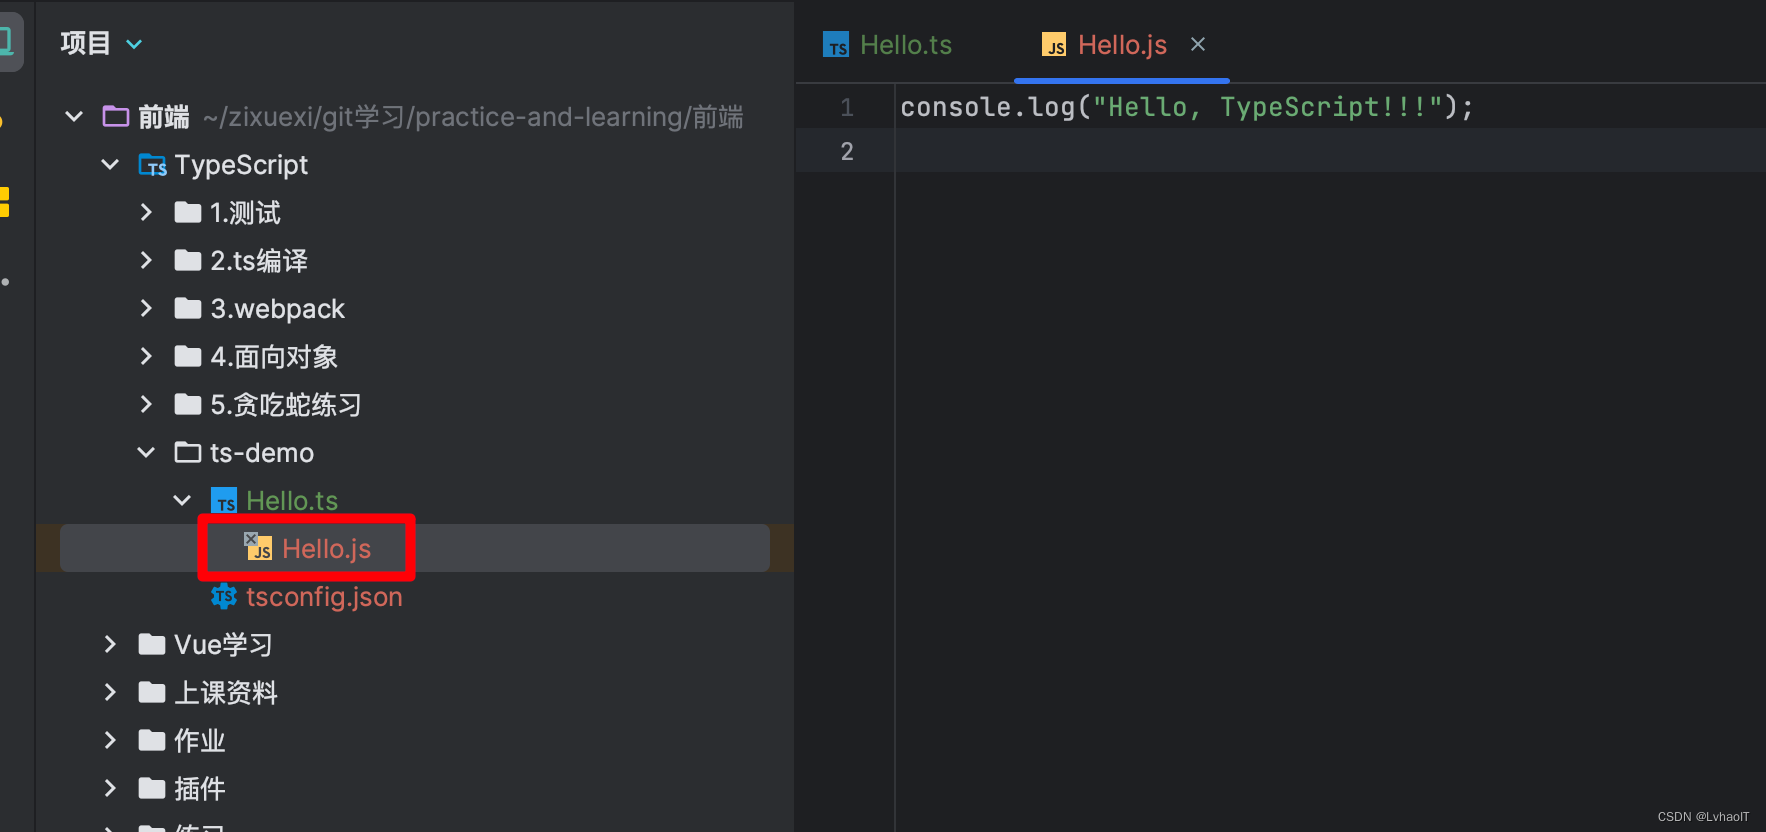This screenshot has height=832, width=1766.
Task: Click line number 1 in the gutter
Action: point(847,107)
